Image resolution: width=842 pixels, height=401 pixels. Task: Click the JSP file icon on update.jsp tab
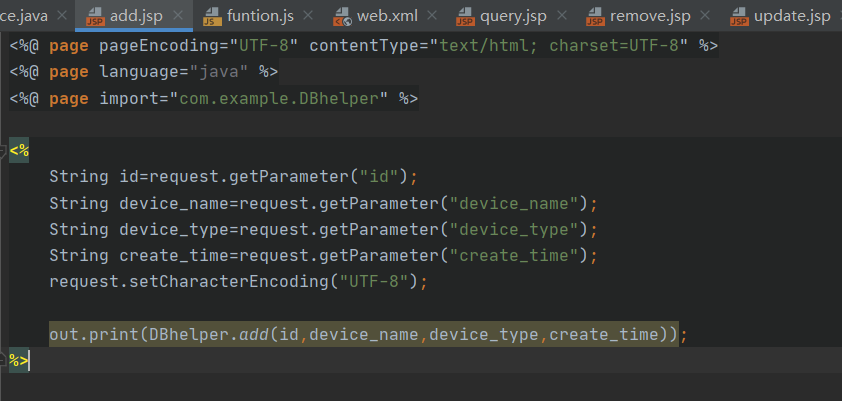(739, 17)
